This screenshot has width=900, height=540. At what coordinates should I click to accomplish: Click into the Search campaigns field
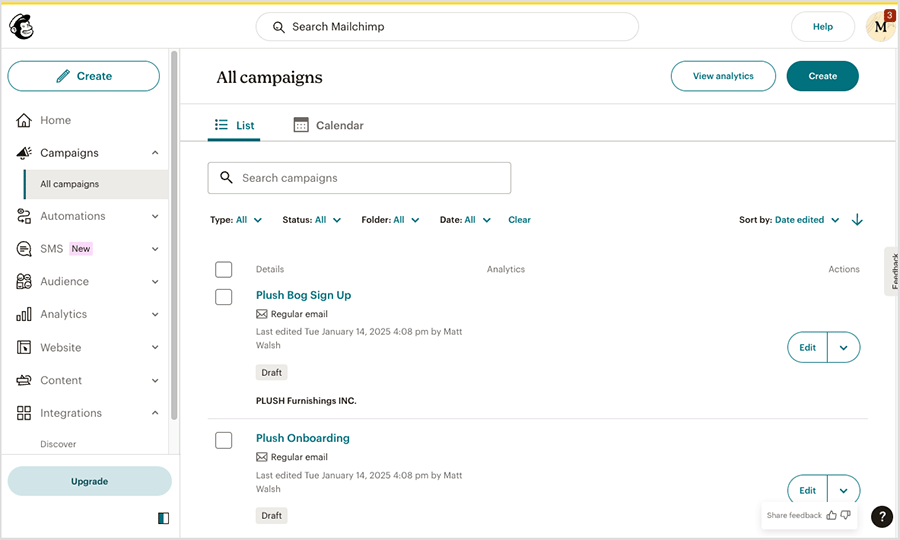coord(359,178)
